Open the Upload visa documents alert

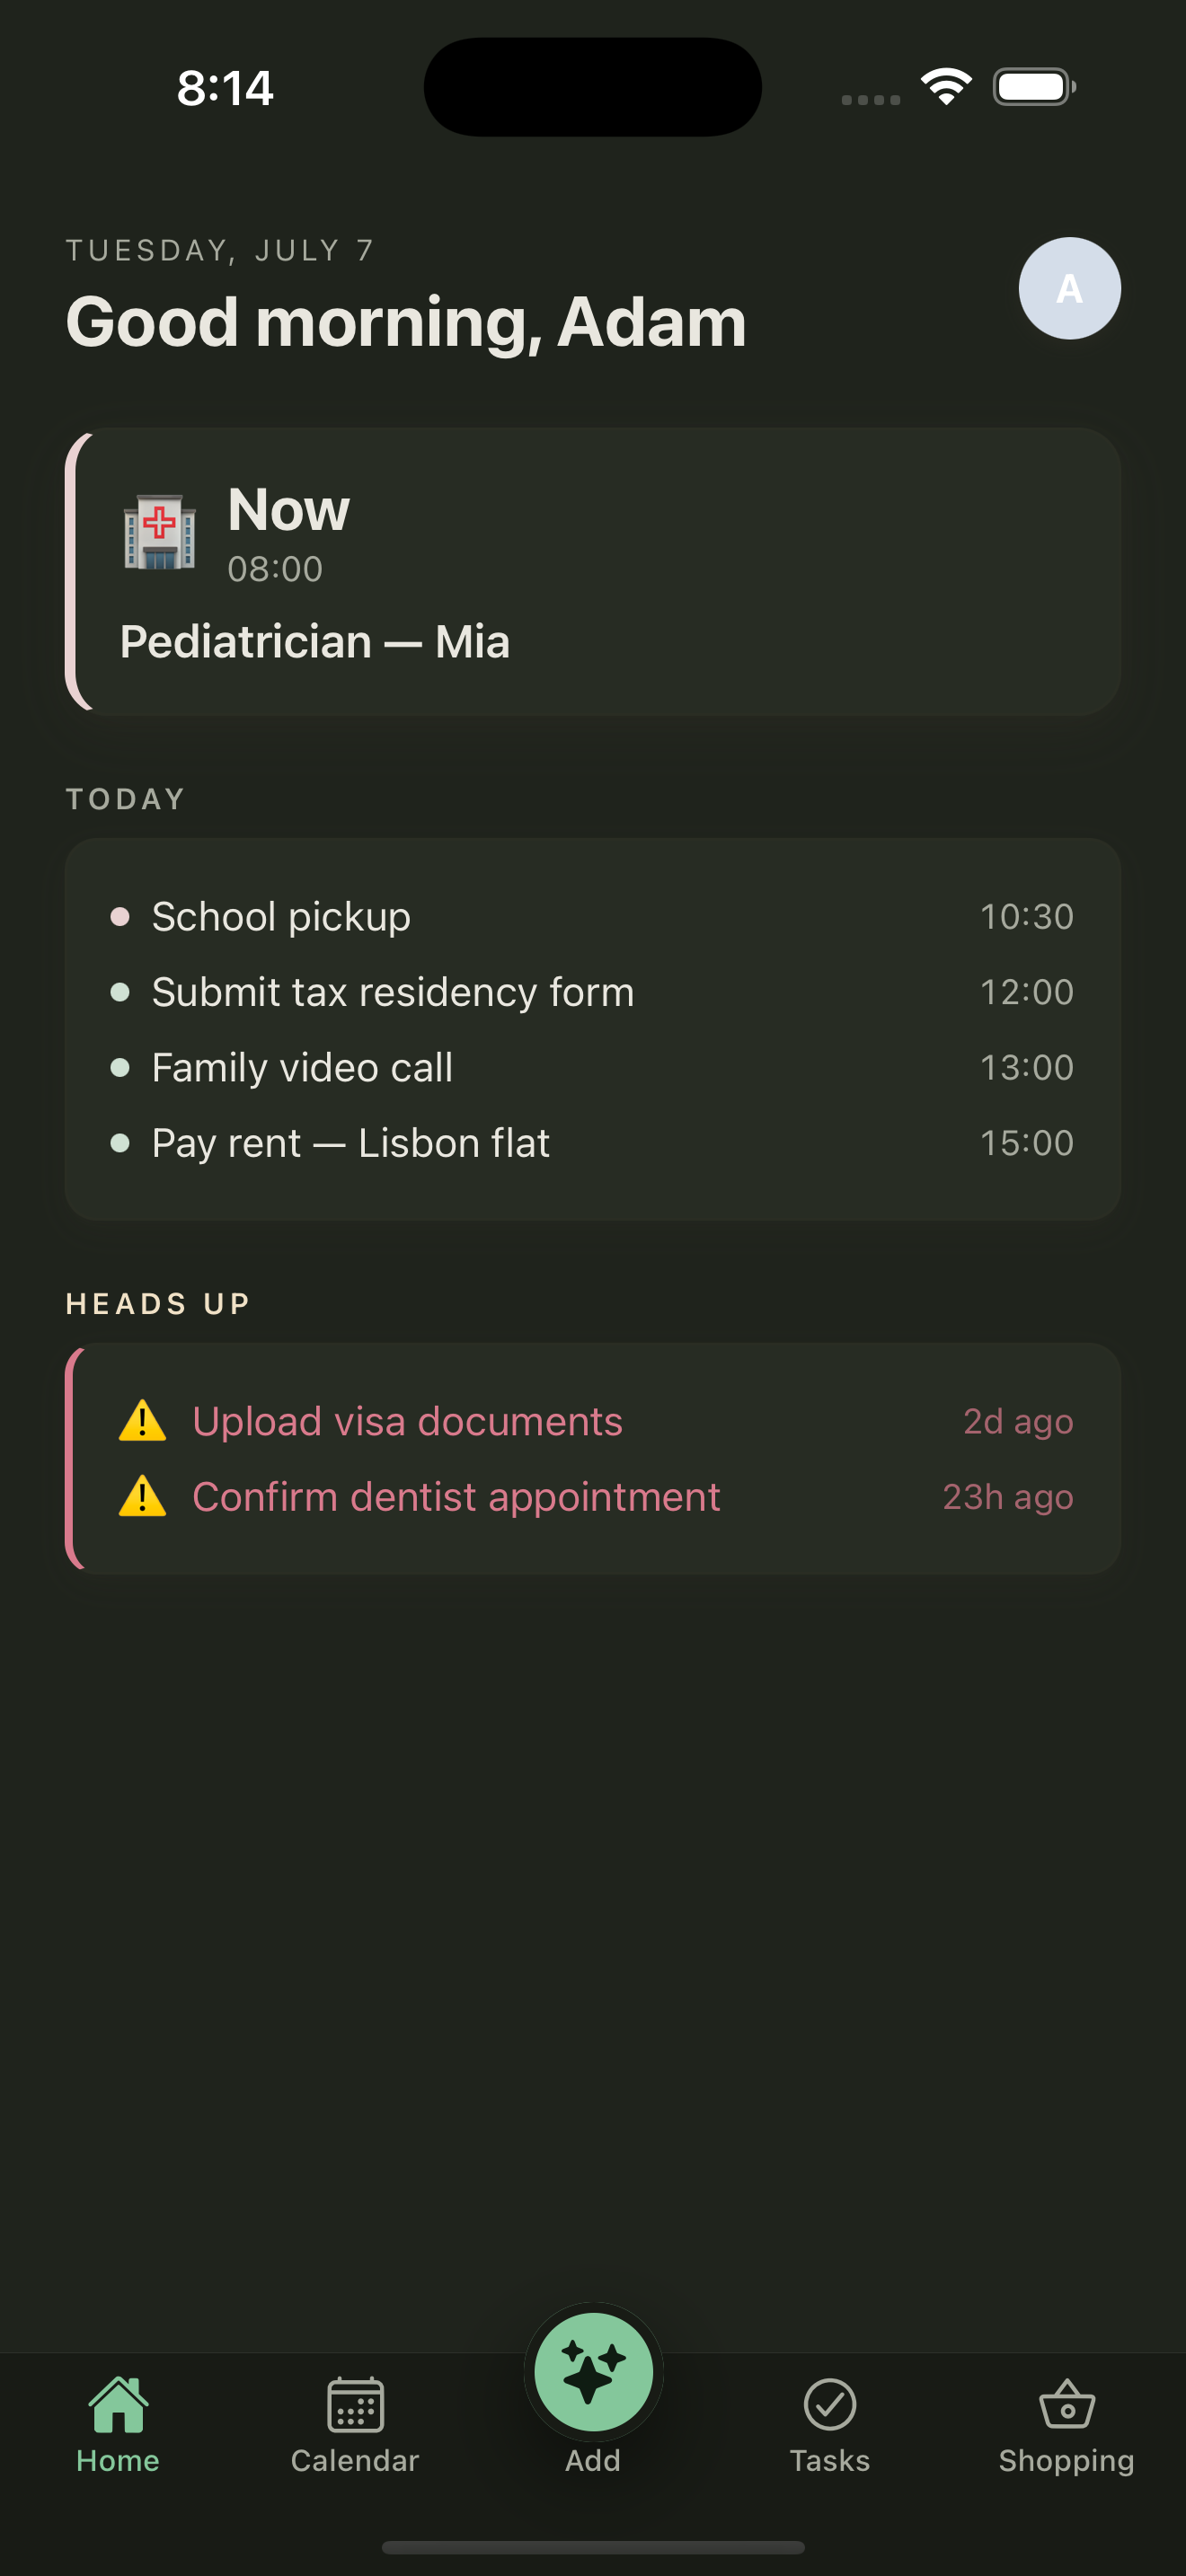point(593,1421)
